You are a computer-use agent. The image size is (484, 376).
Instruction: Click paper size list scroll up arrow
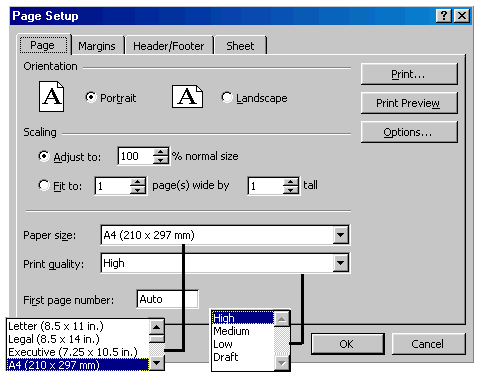[157, 327]
